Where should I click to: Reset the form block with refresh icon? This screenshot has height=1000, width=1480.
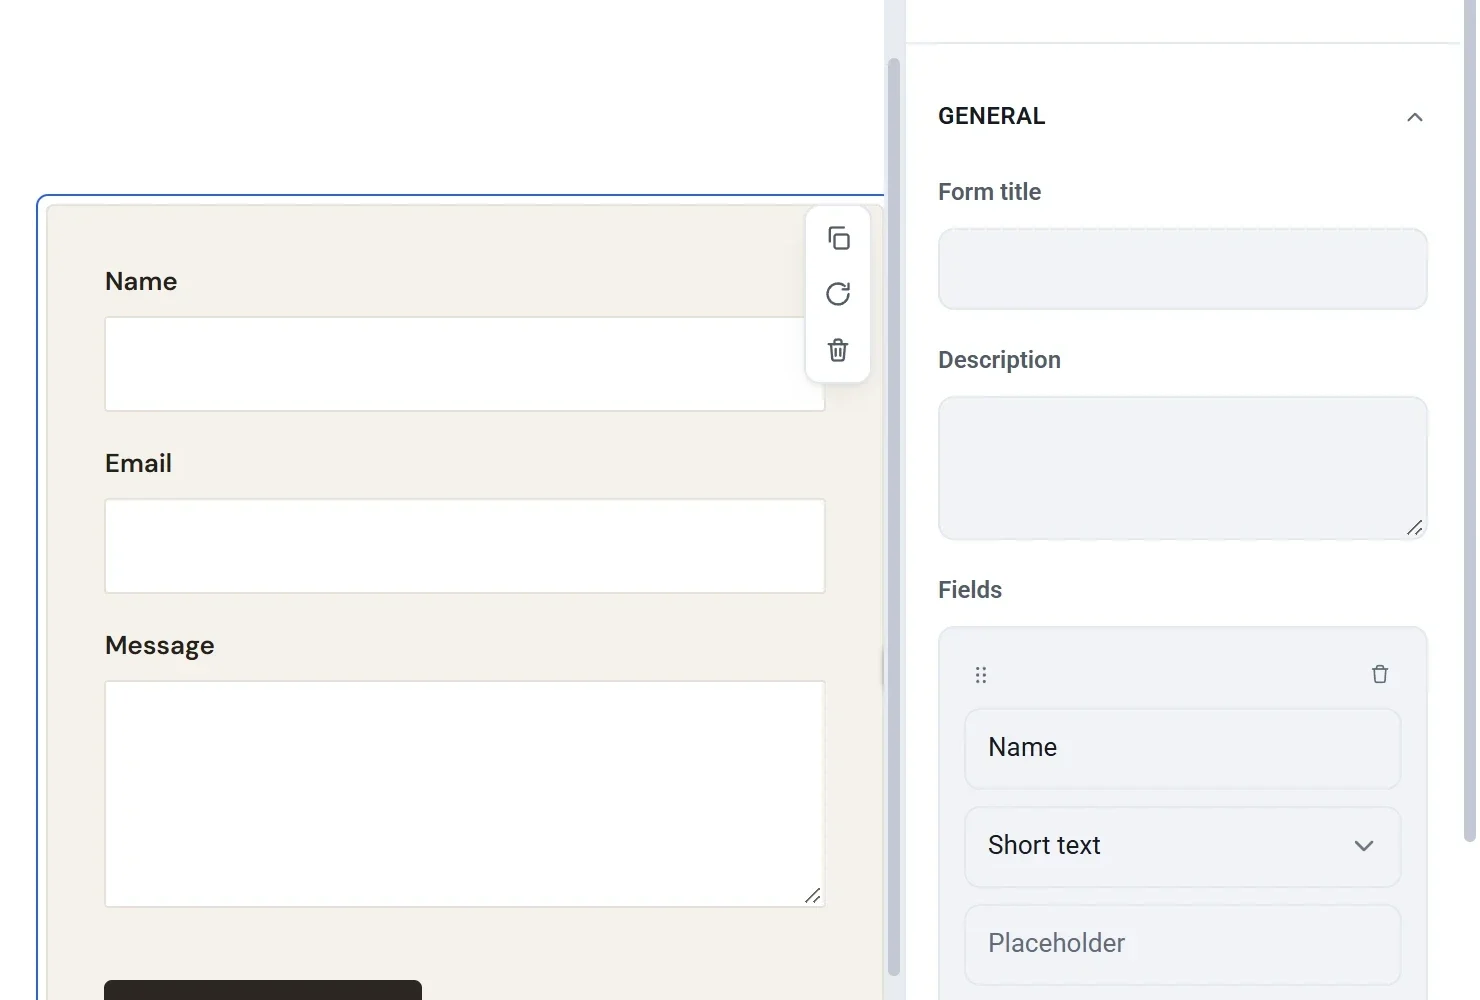tap(838, 294)
